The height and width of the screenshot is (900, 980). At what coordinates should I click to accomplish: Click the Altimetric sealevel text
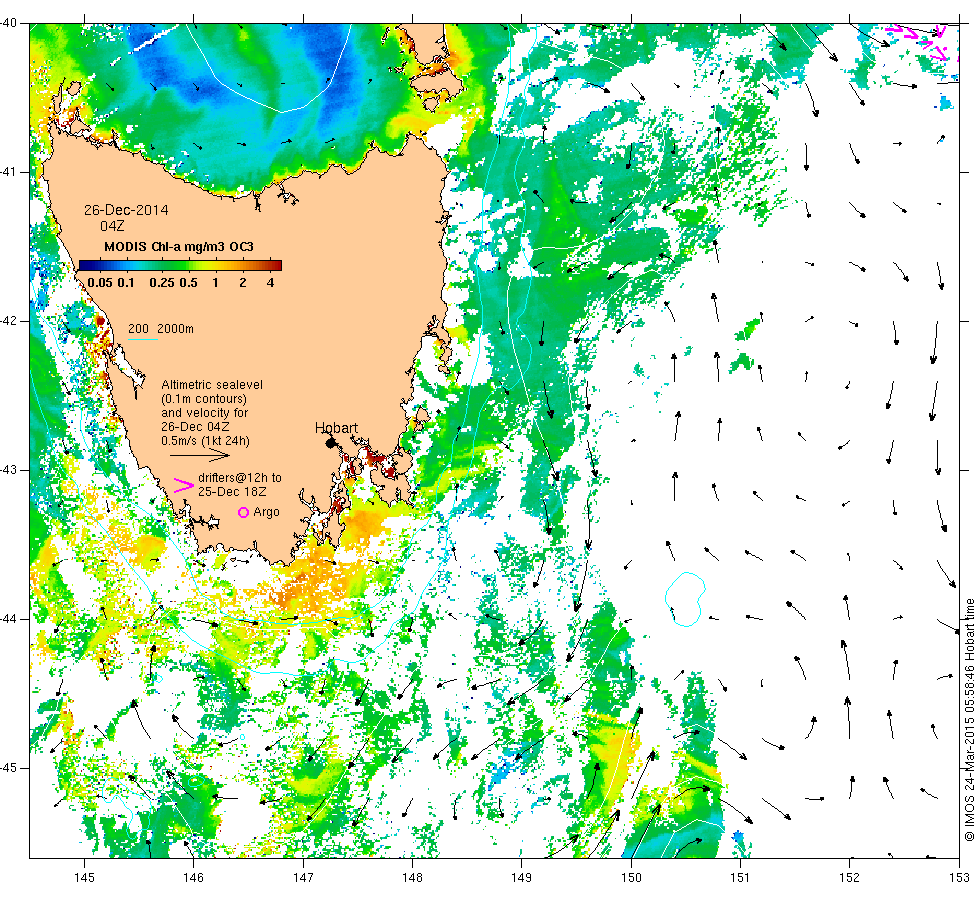pos(212,385)
